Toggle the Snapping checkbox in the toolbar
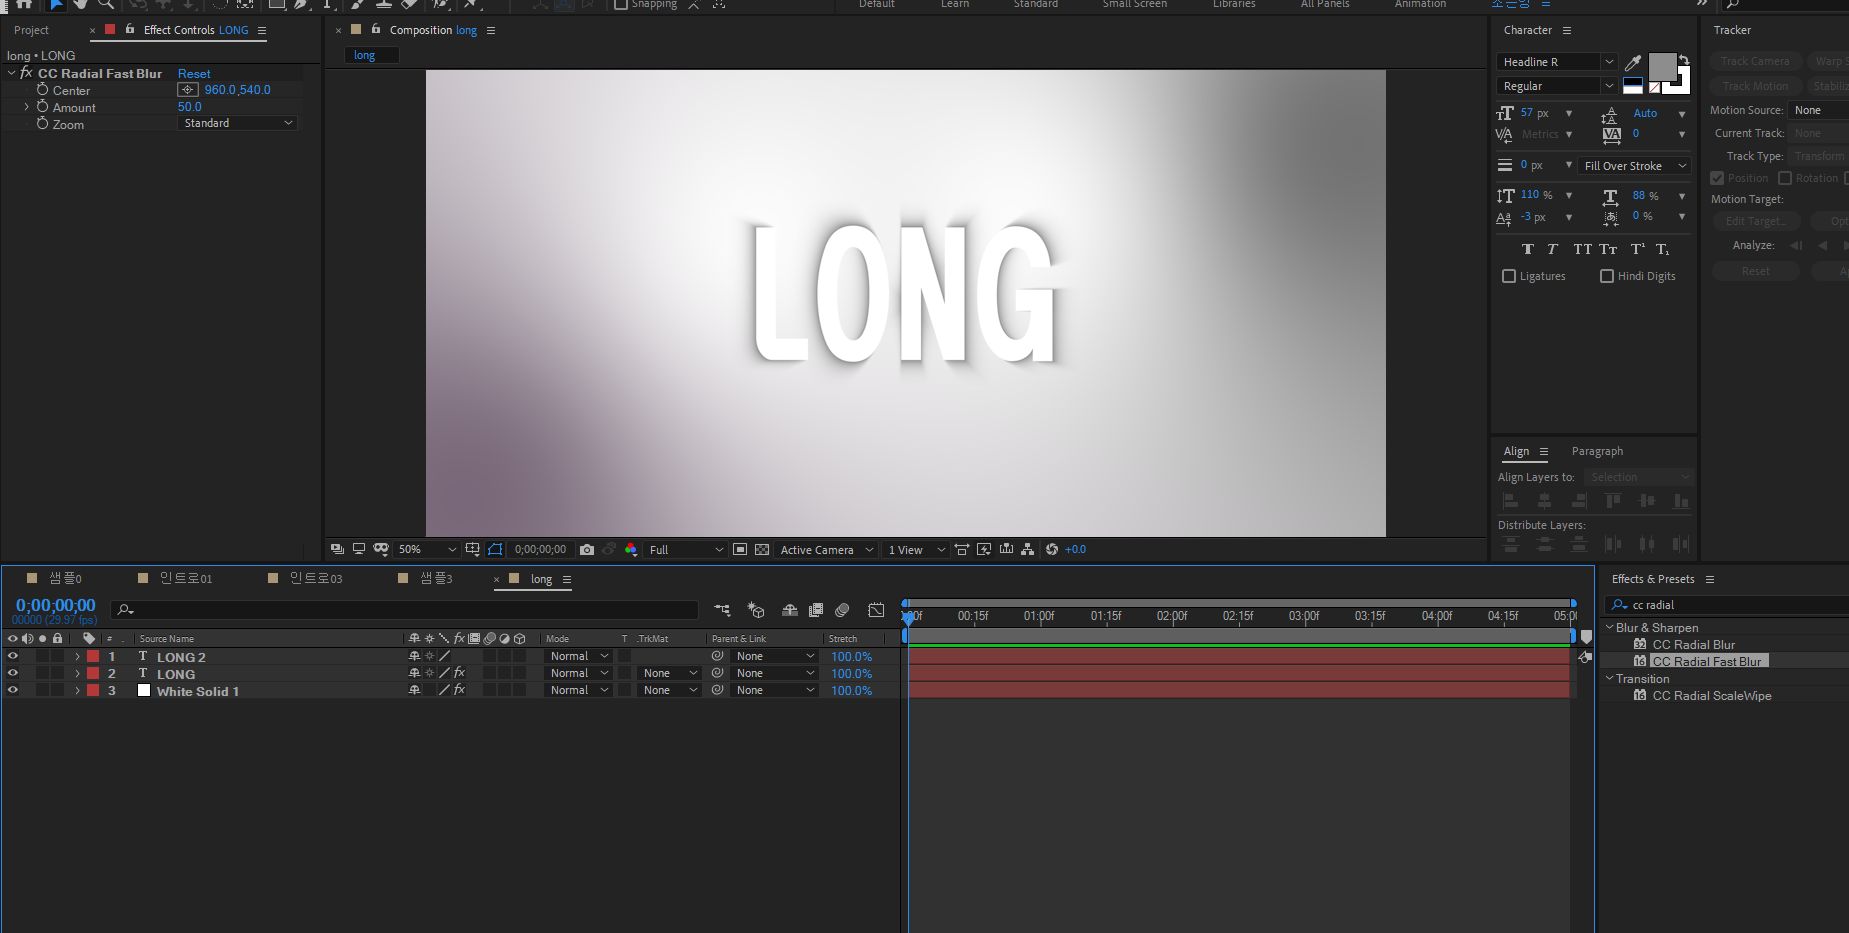Screen dimensions: 1849x933 (621, 4)
